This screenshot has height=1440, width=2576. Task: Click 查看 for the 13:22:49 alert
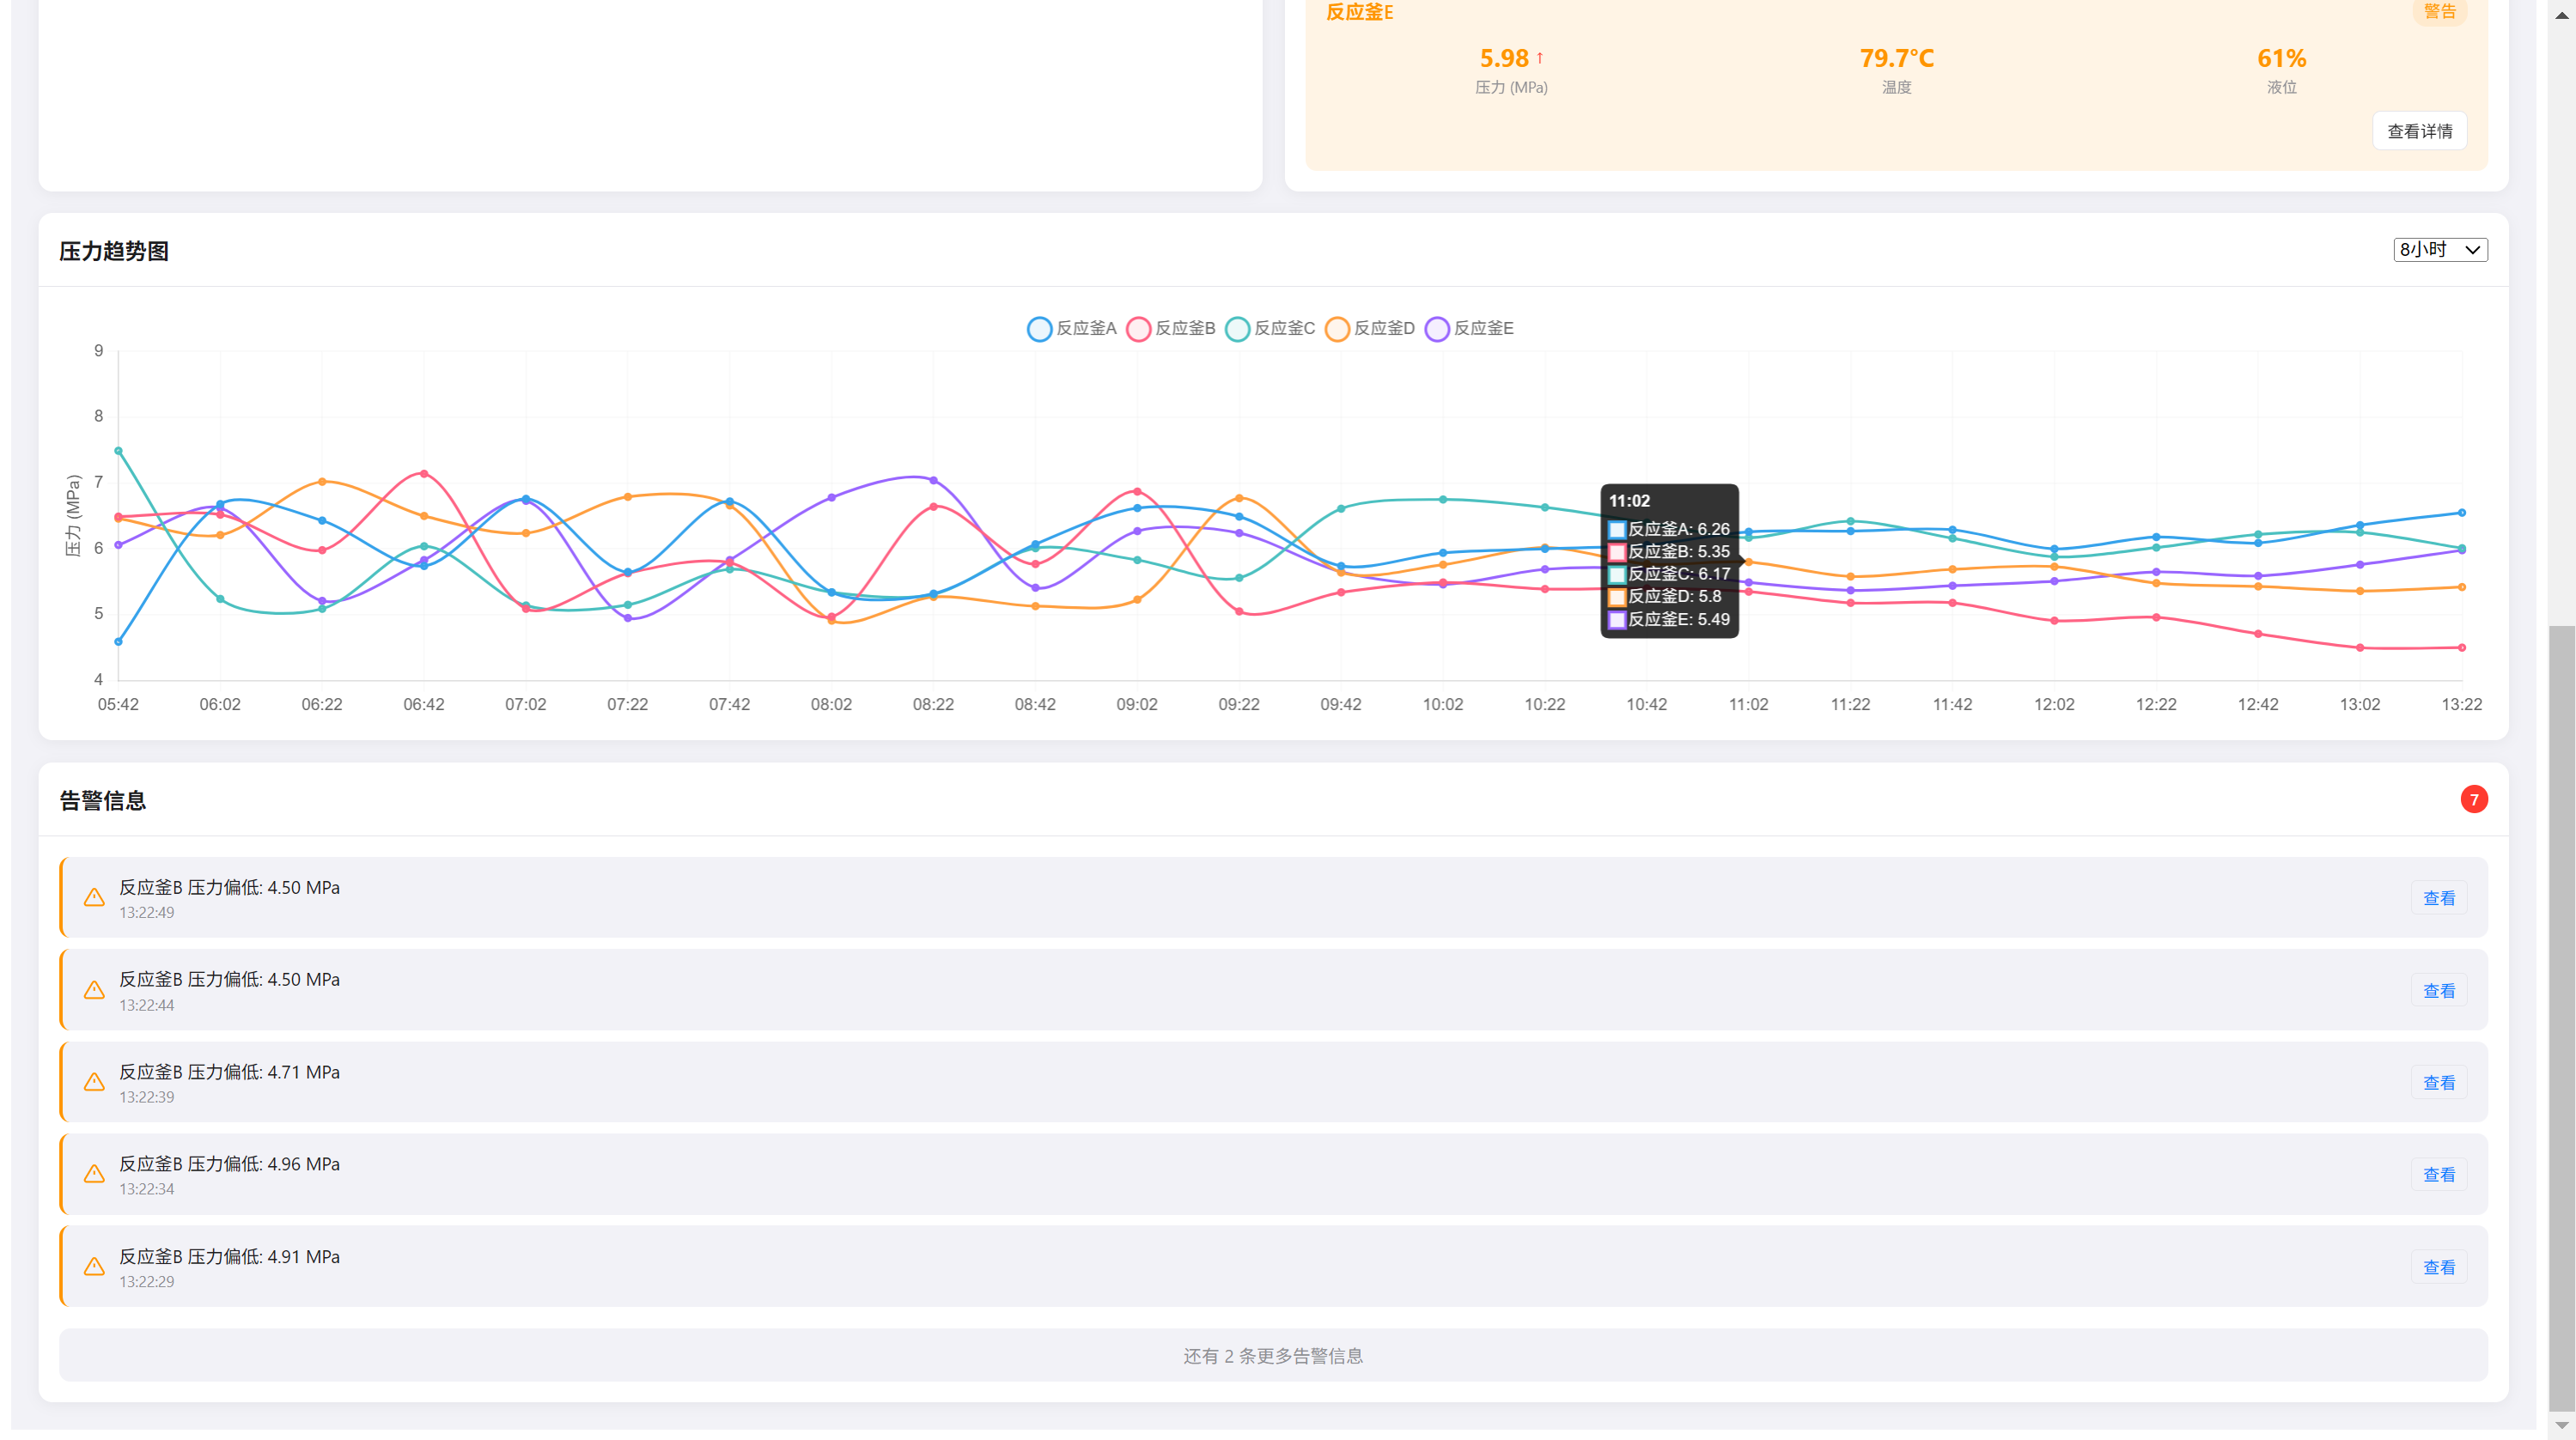point(2438,898)
